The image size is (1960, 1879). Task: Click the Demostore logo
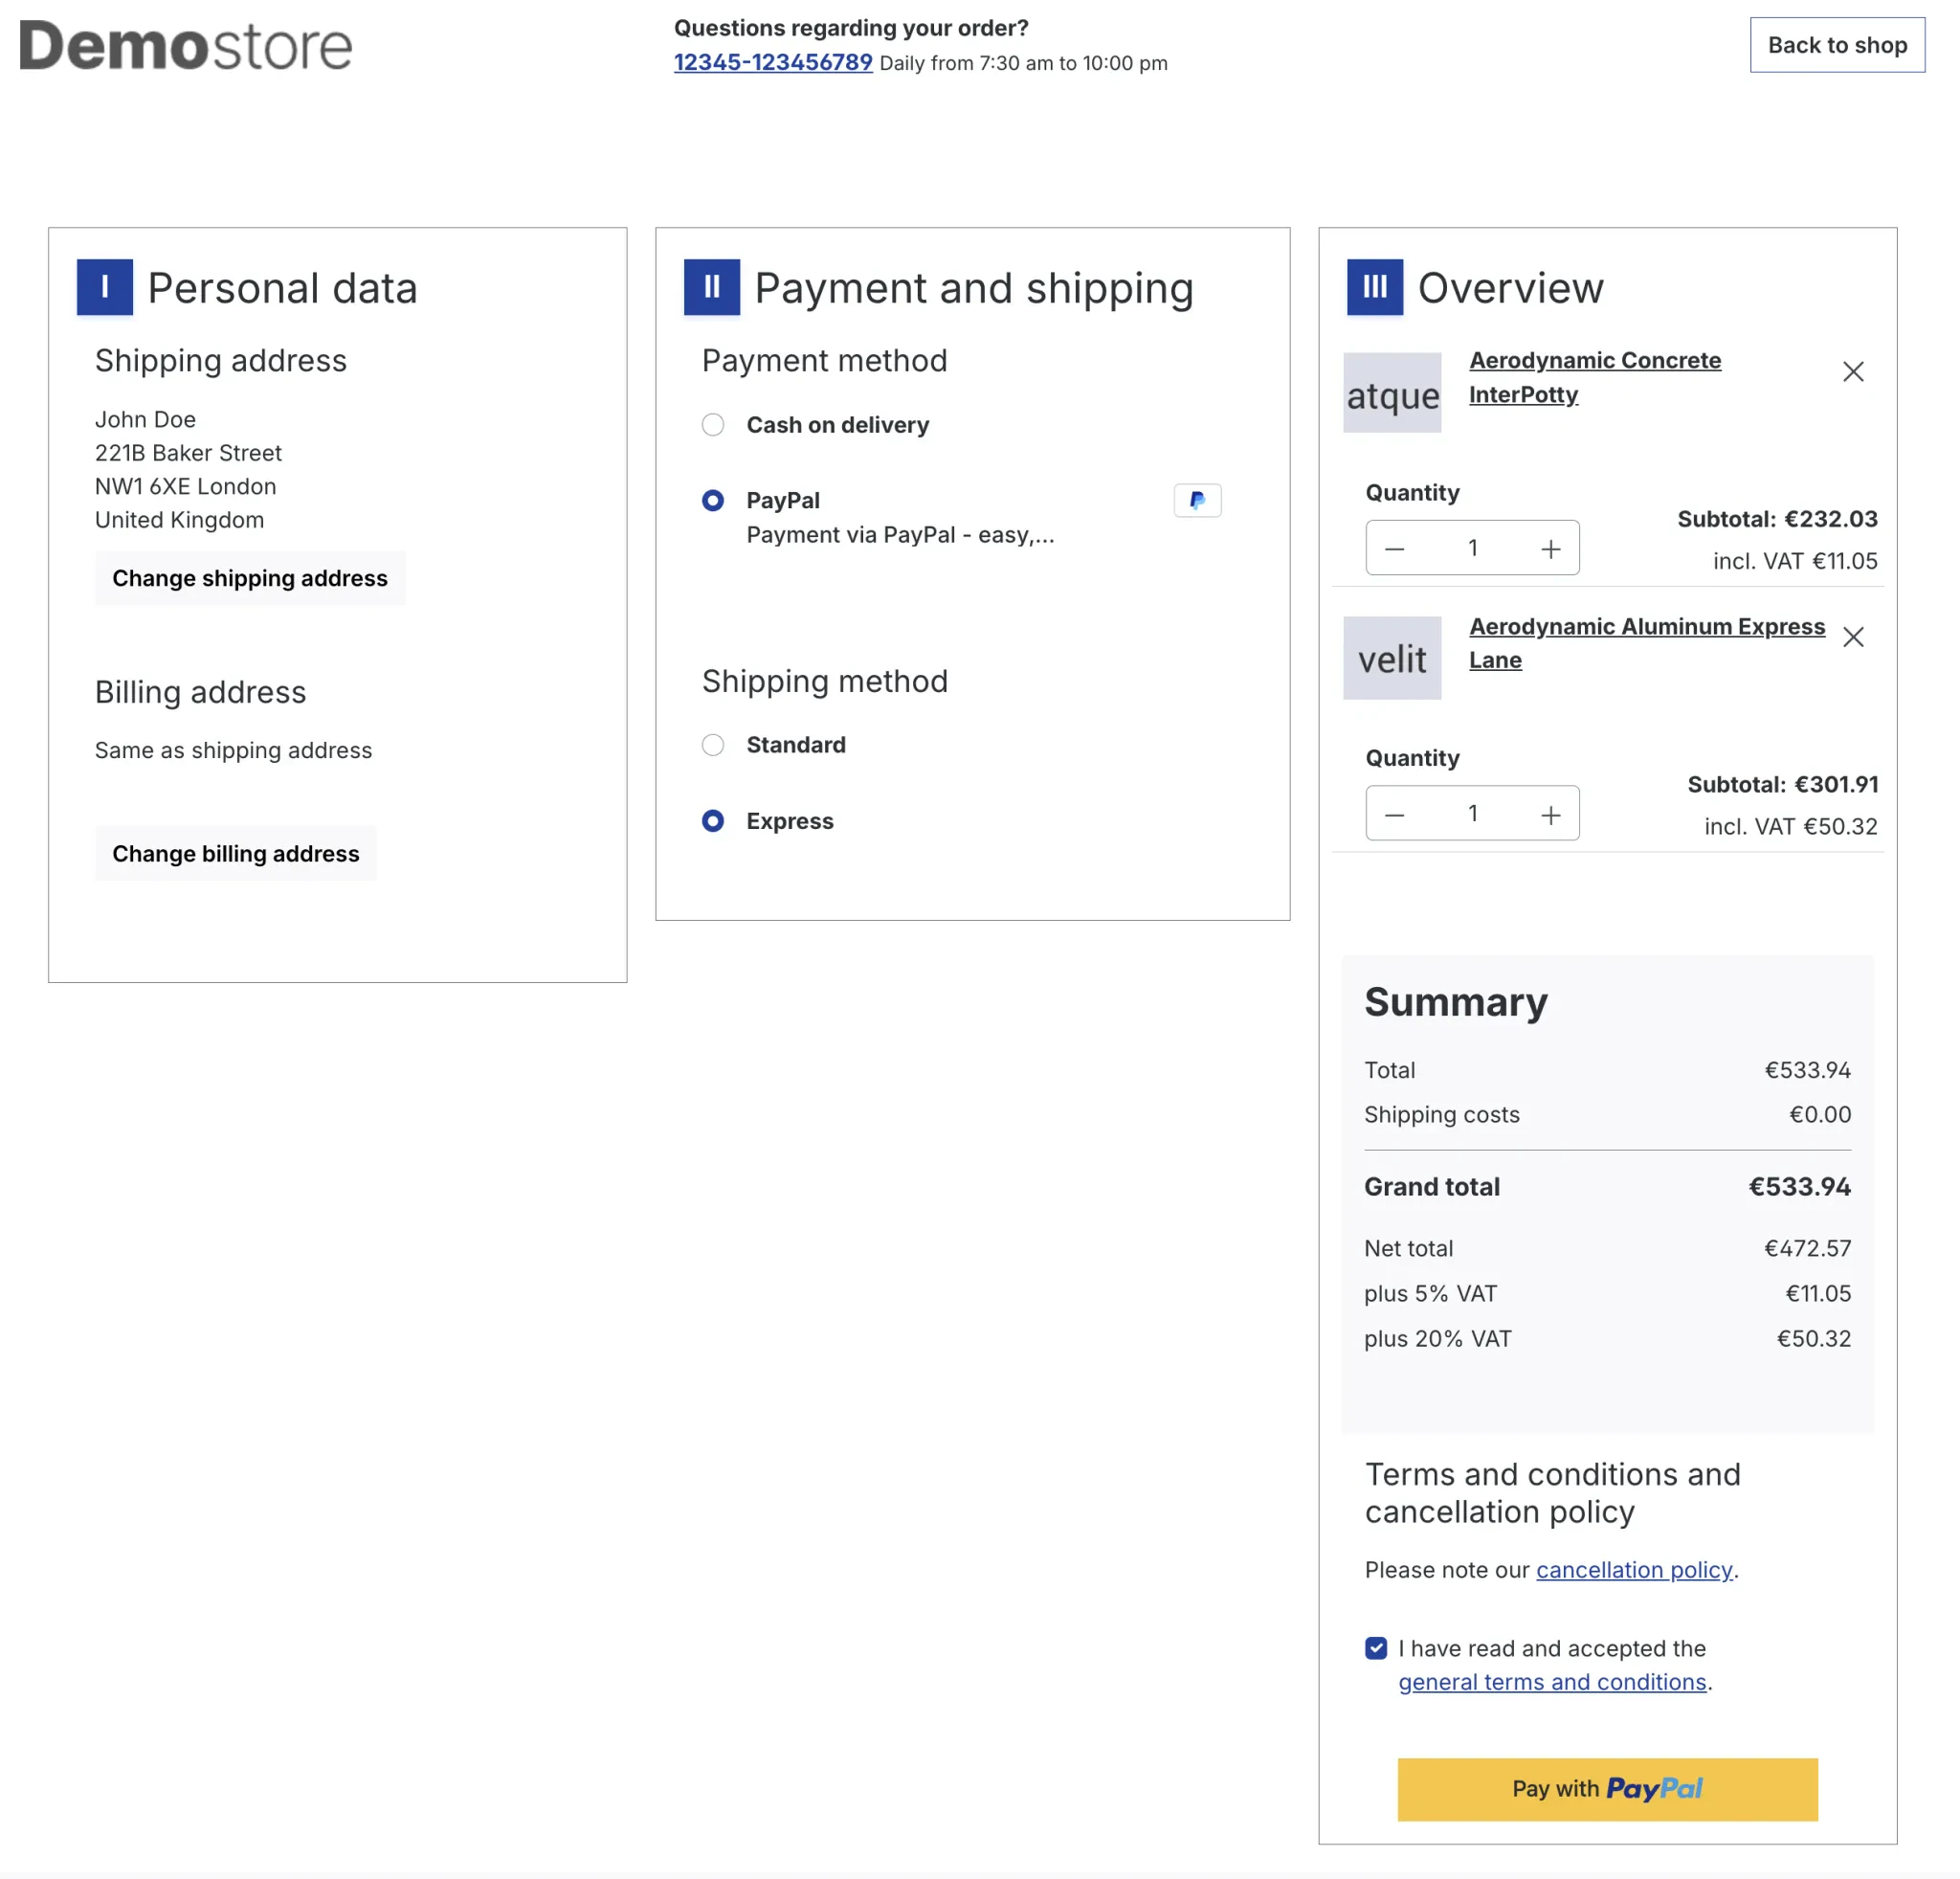[186, 46]
